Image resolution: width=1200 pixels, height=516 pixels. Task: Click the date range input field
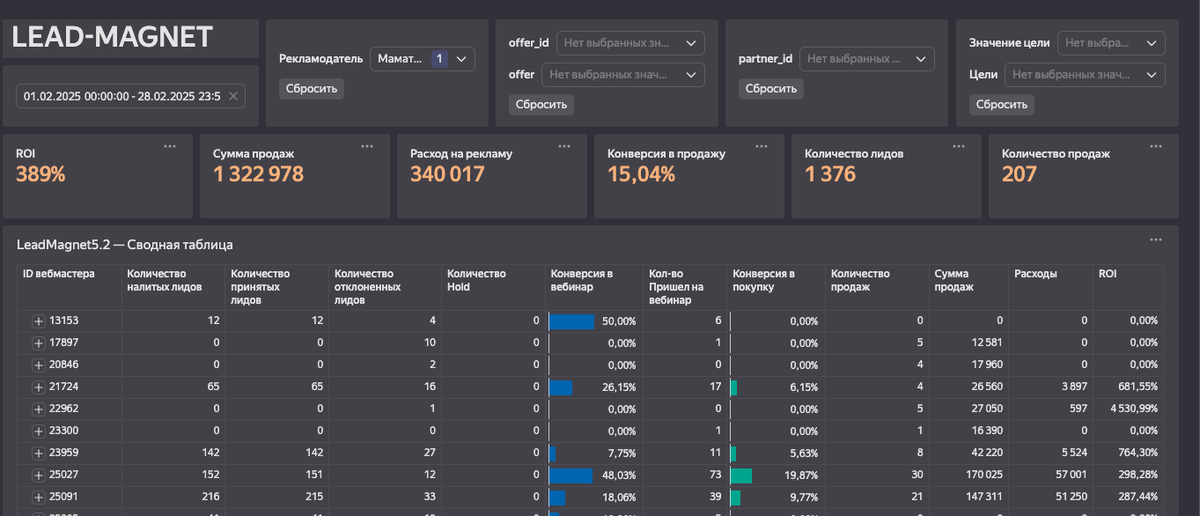click(x=130, y=96)
